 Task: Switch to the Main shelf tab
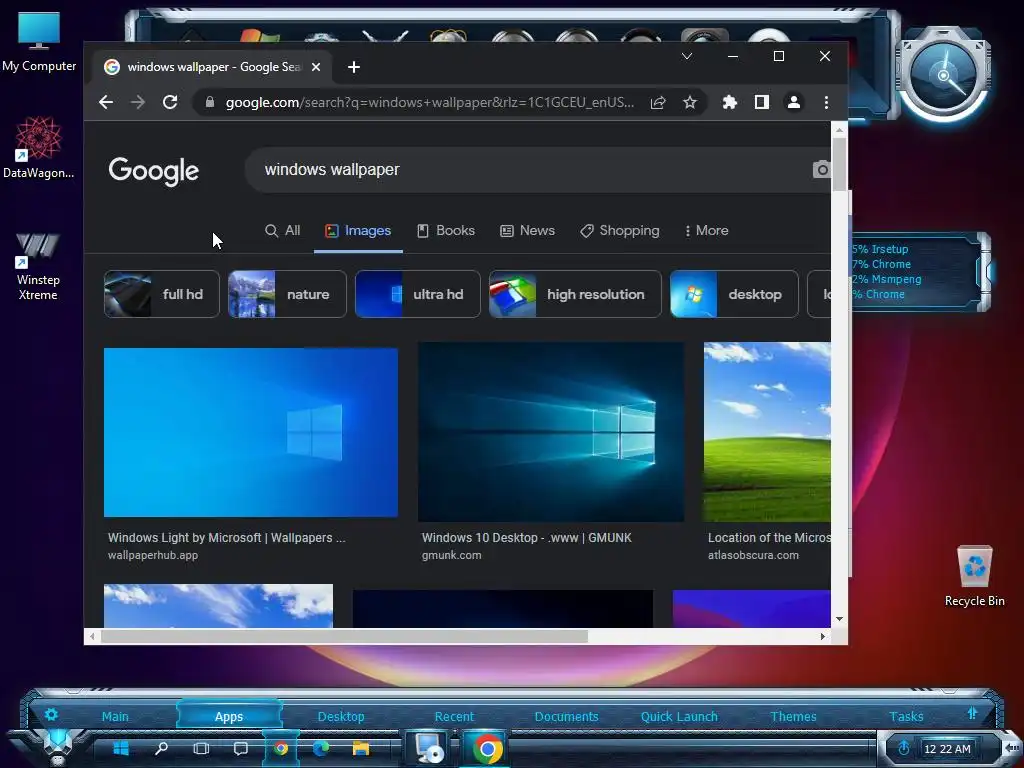pos(115,716)
